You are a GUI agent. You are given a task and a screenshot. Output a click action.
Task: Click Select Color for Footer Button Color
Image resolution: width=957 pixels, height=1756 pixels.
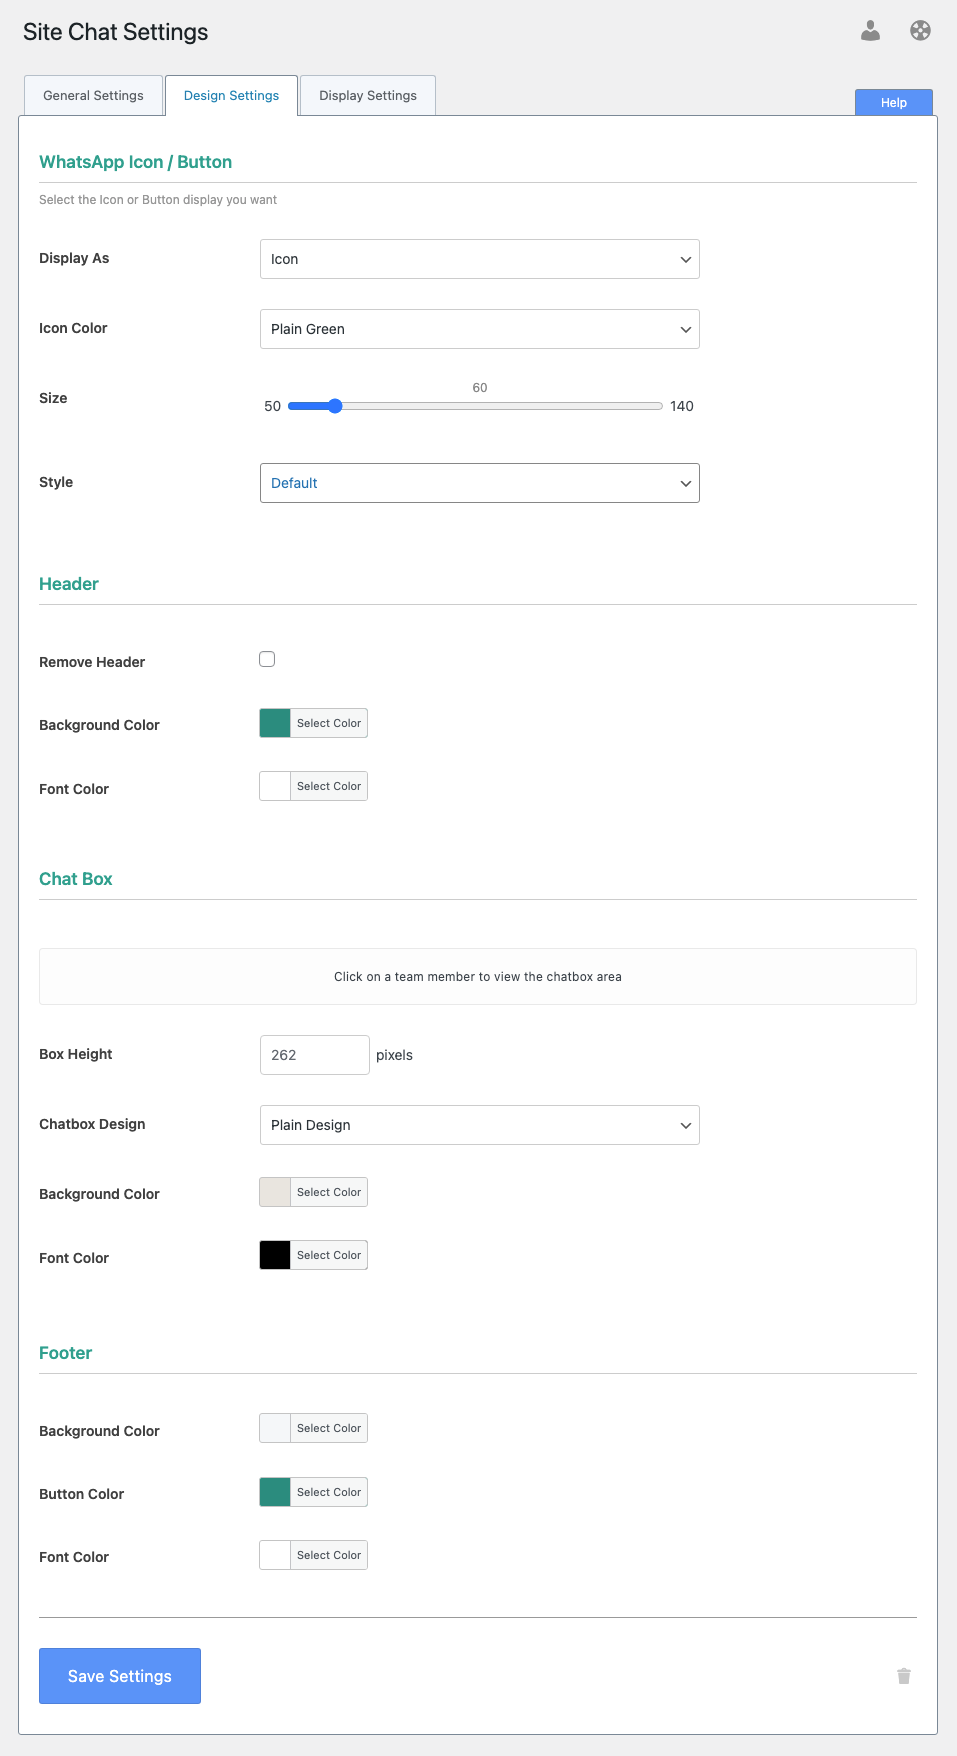click(329, 1492)
